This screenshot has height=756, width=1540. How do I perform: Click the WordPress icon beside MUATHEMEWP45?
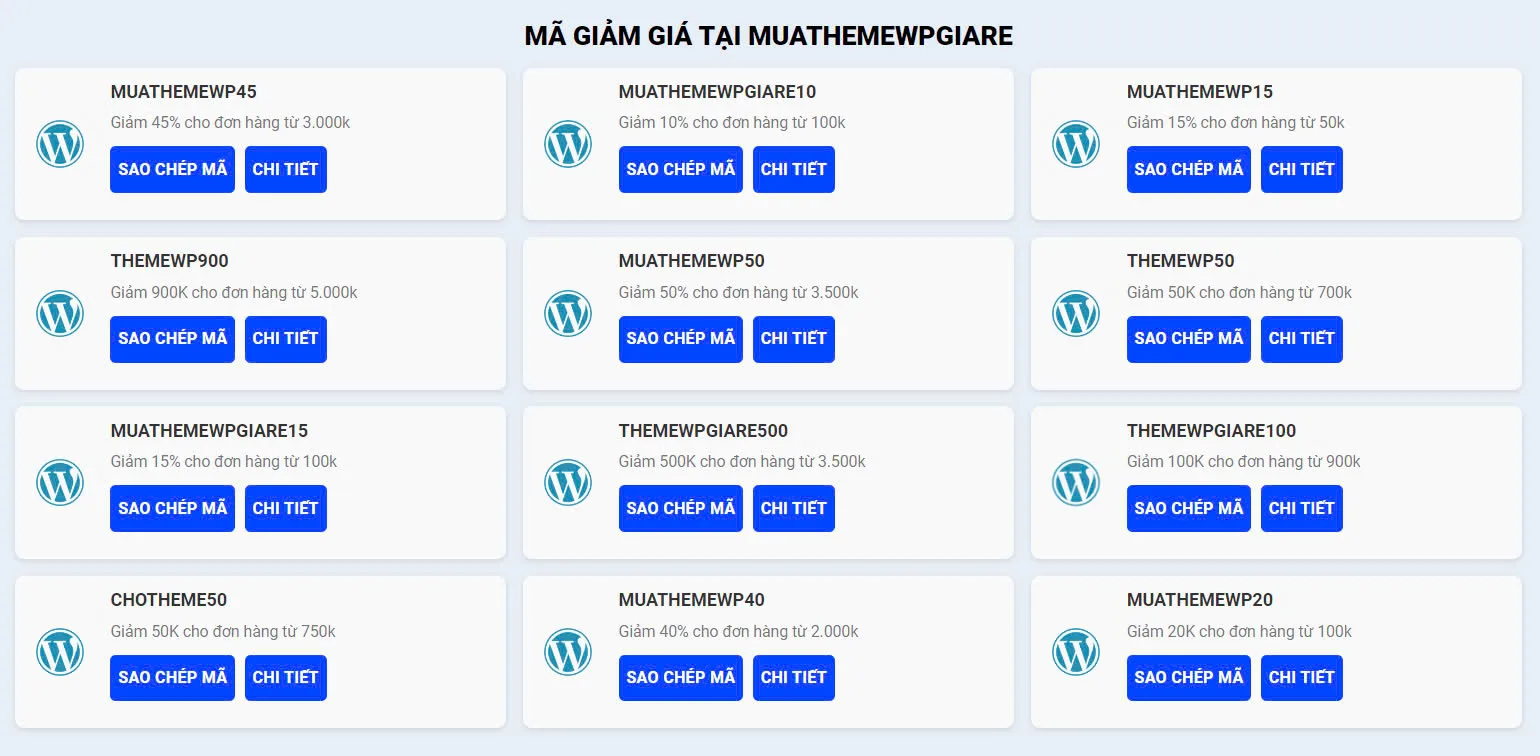pyautogui.click(x=59, y=143)
